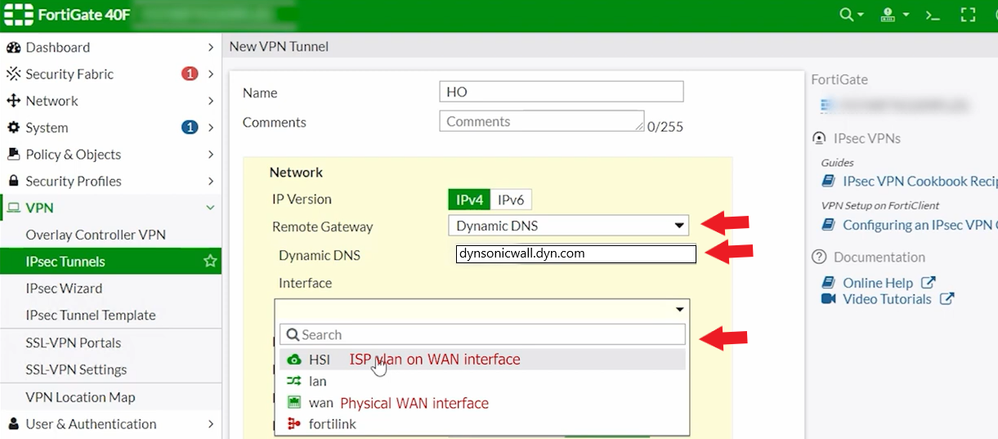The width and height of the screenshot is (998, 439).
Task: Open the search magnifier in the header
Action: (x=847, y=15)
